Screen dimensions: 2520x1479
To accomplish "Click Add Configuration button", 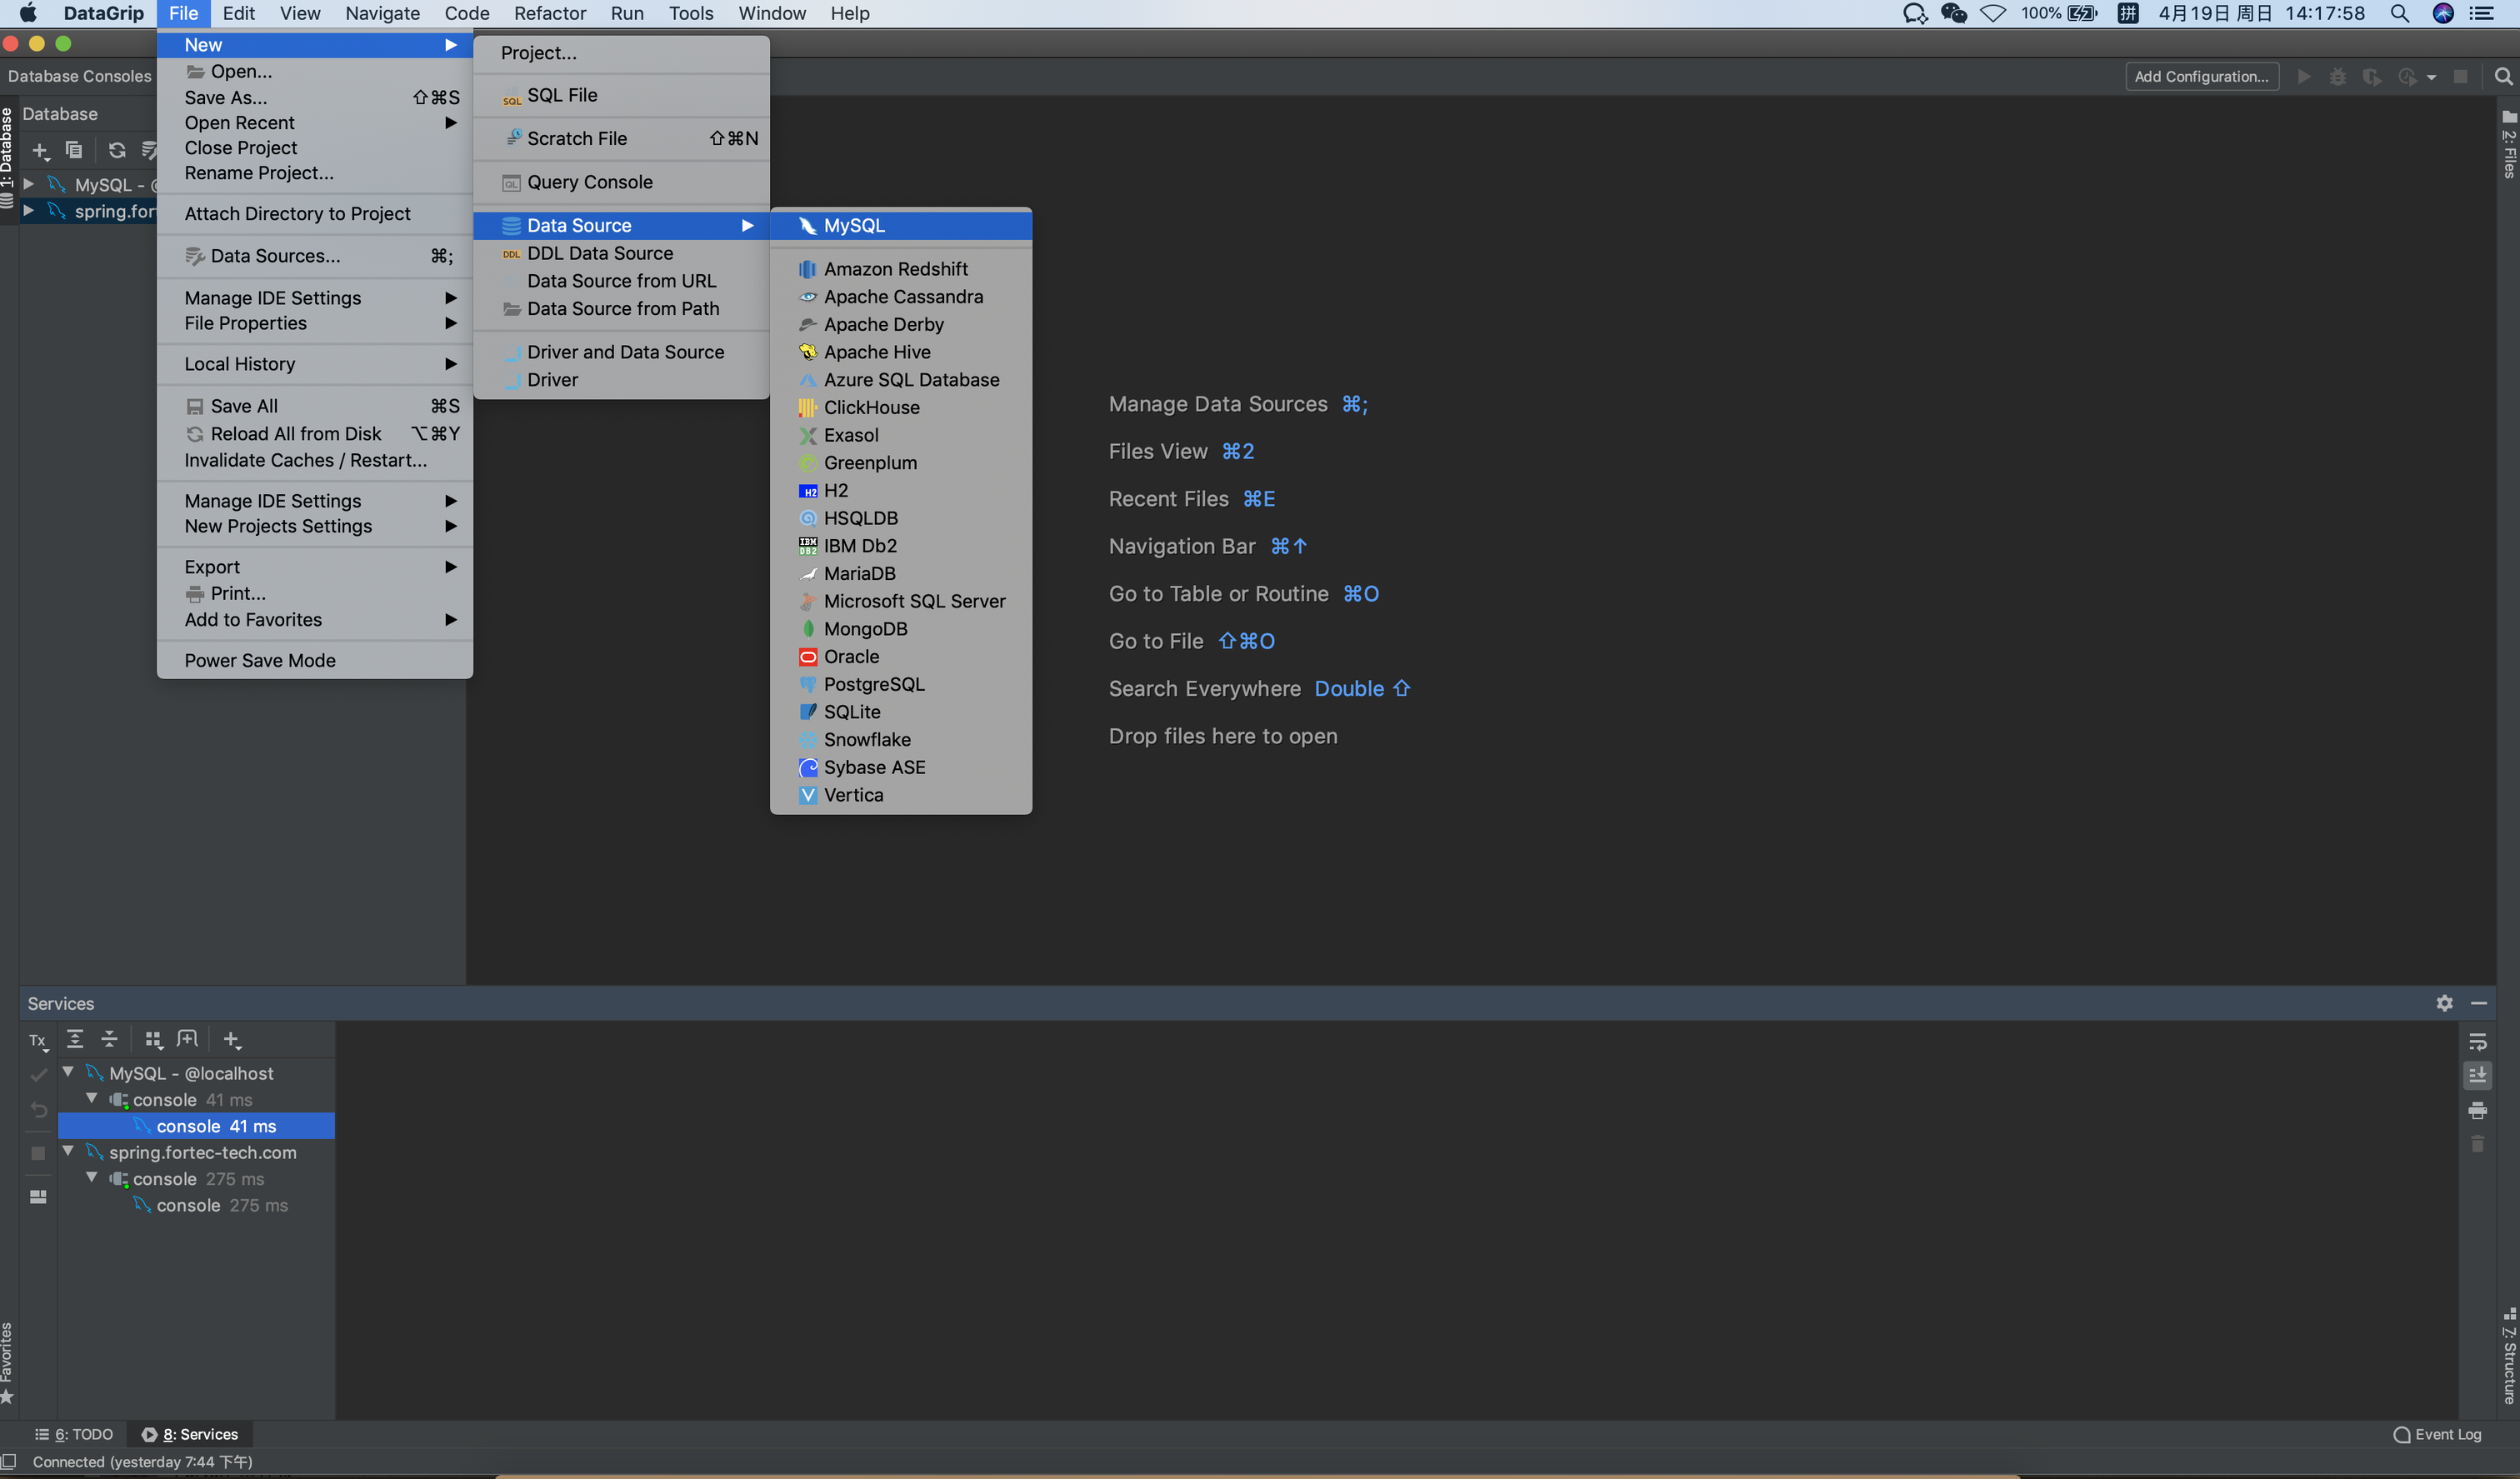I will coord(2201,76).
